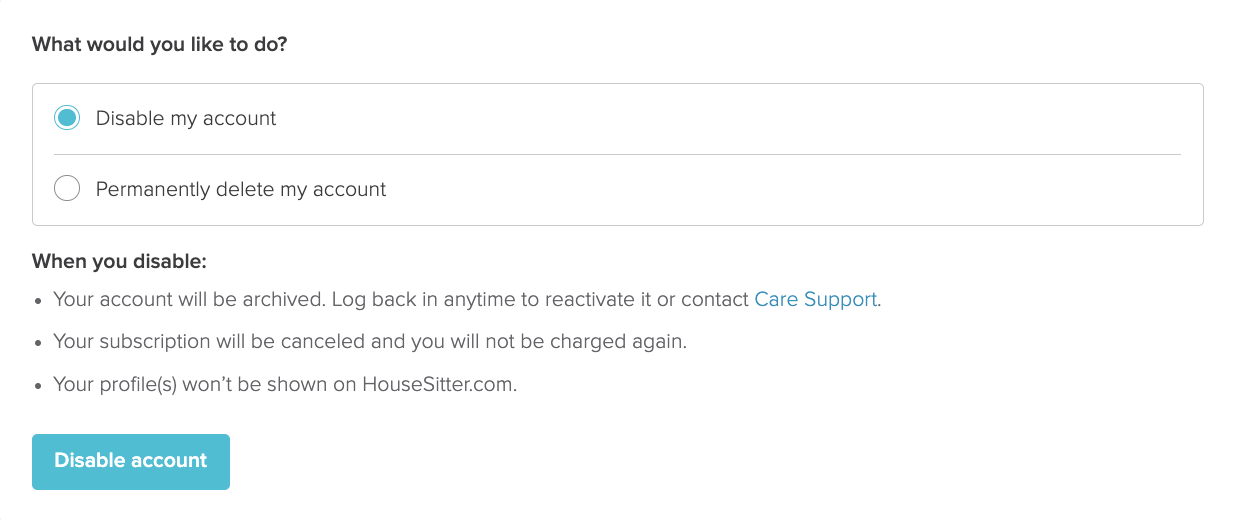Click the HouseSitter.com text in last bullet

[x=438, y=384]
